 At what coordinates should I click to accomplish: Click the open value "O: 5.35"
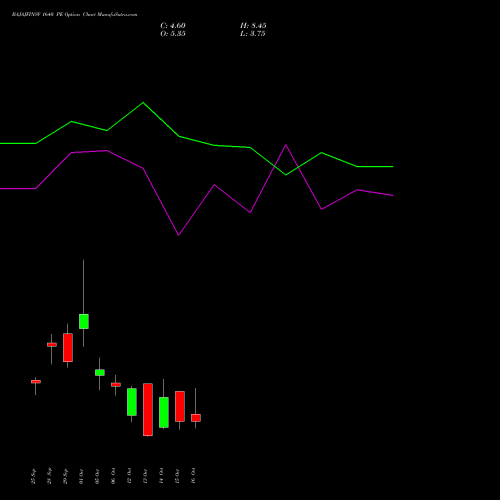173,34
